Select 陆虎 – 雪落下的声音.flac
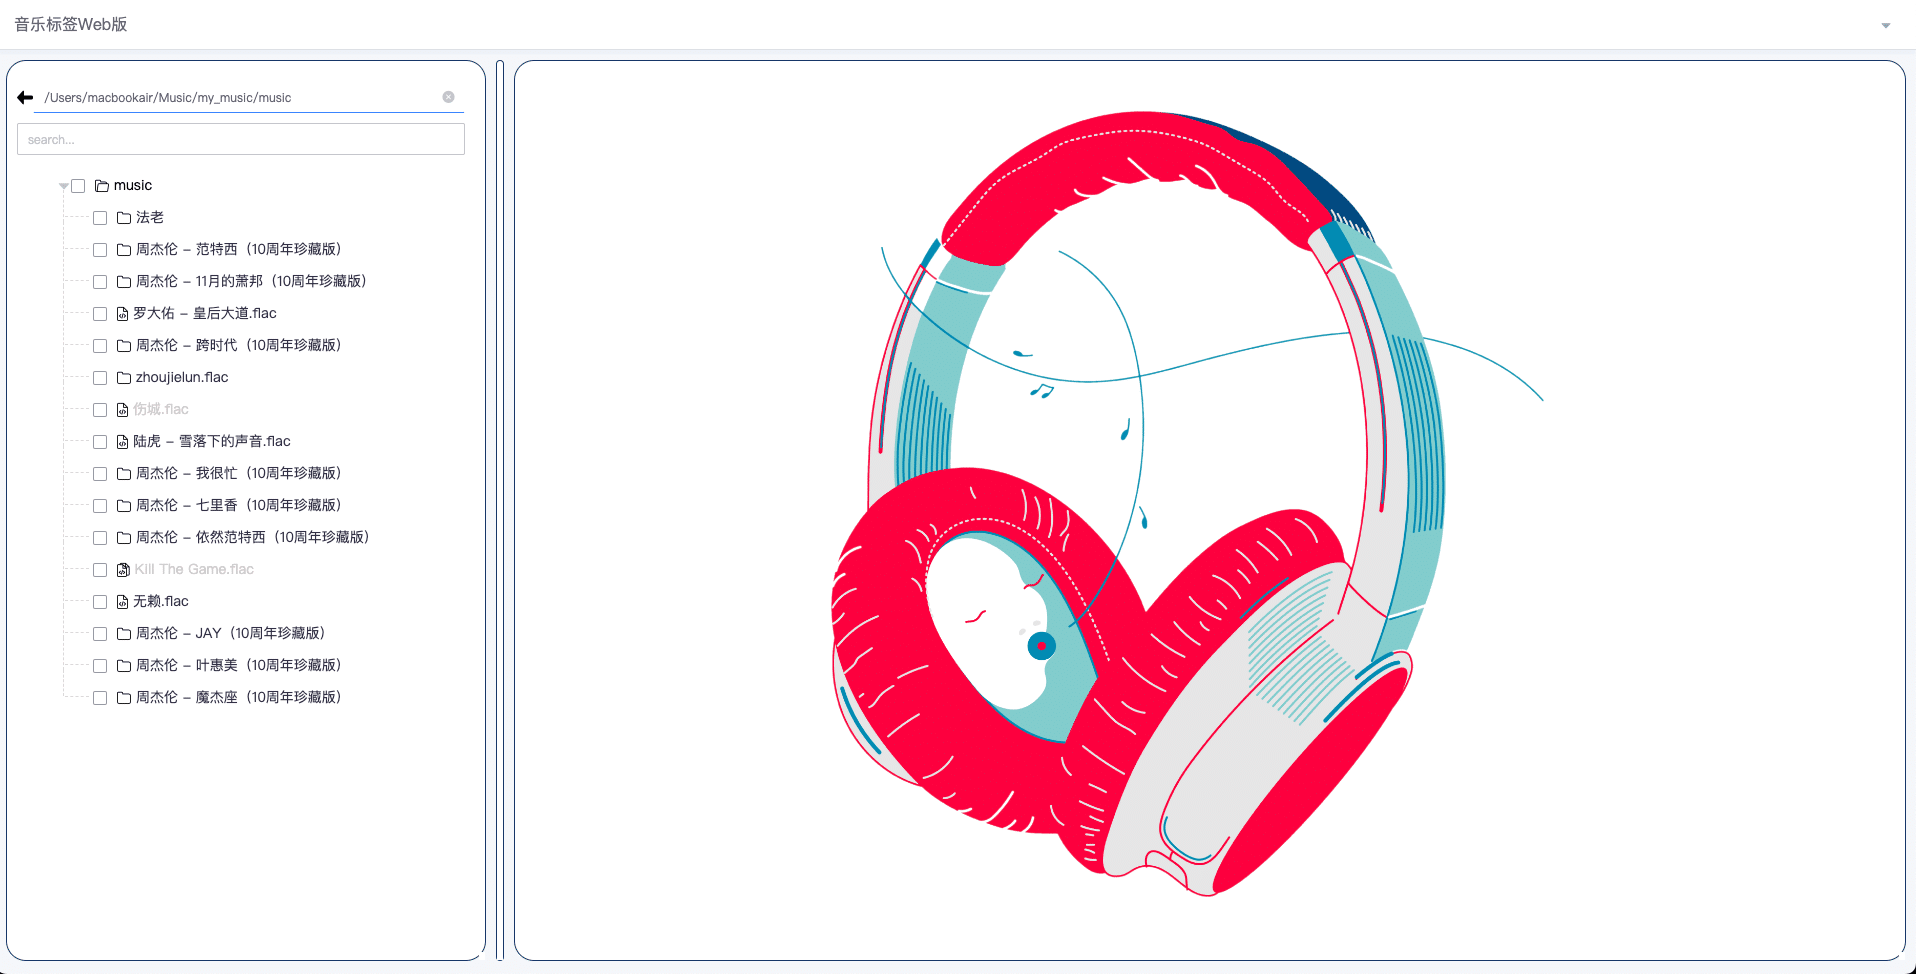This screenshot has height=974, width=1916. (212, 441)
